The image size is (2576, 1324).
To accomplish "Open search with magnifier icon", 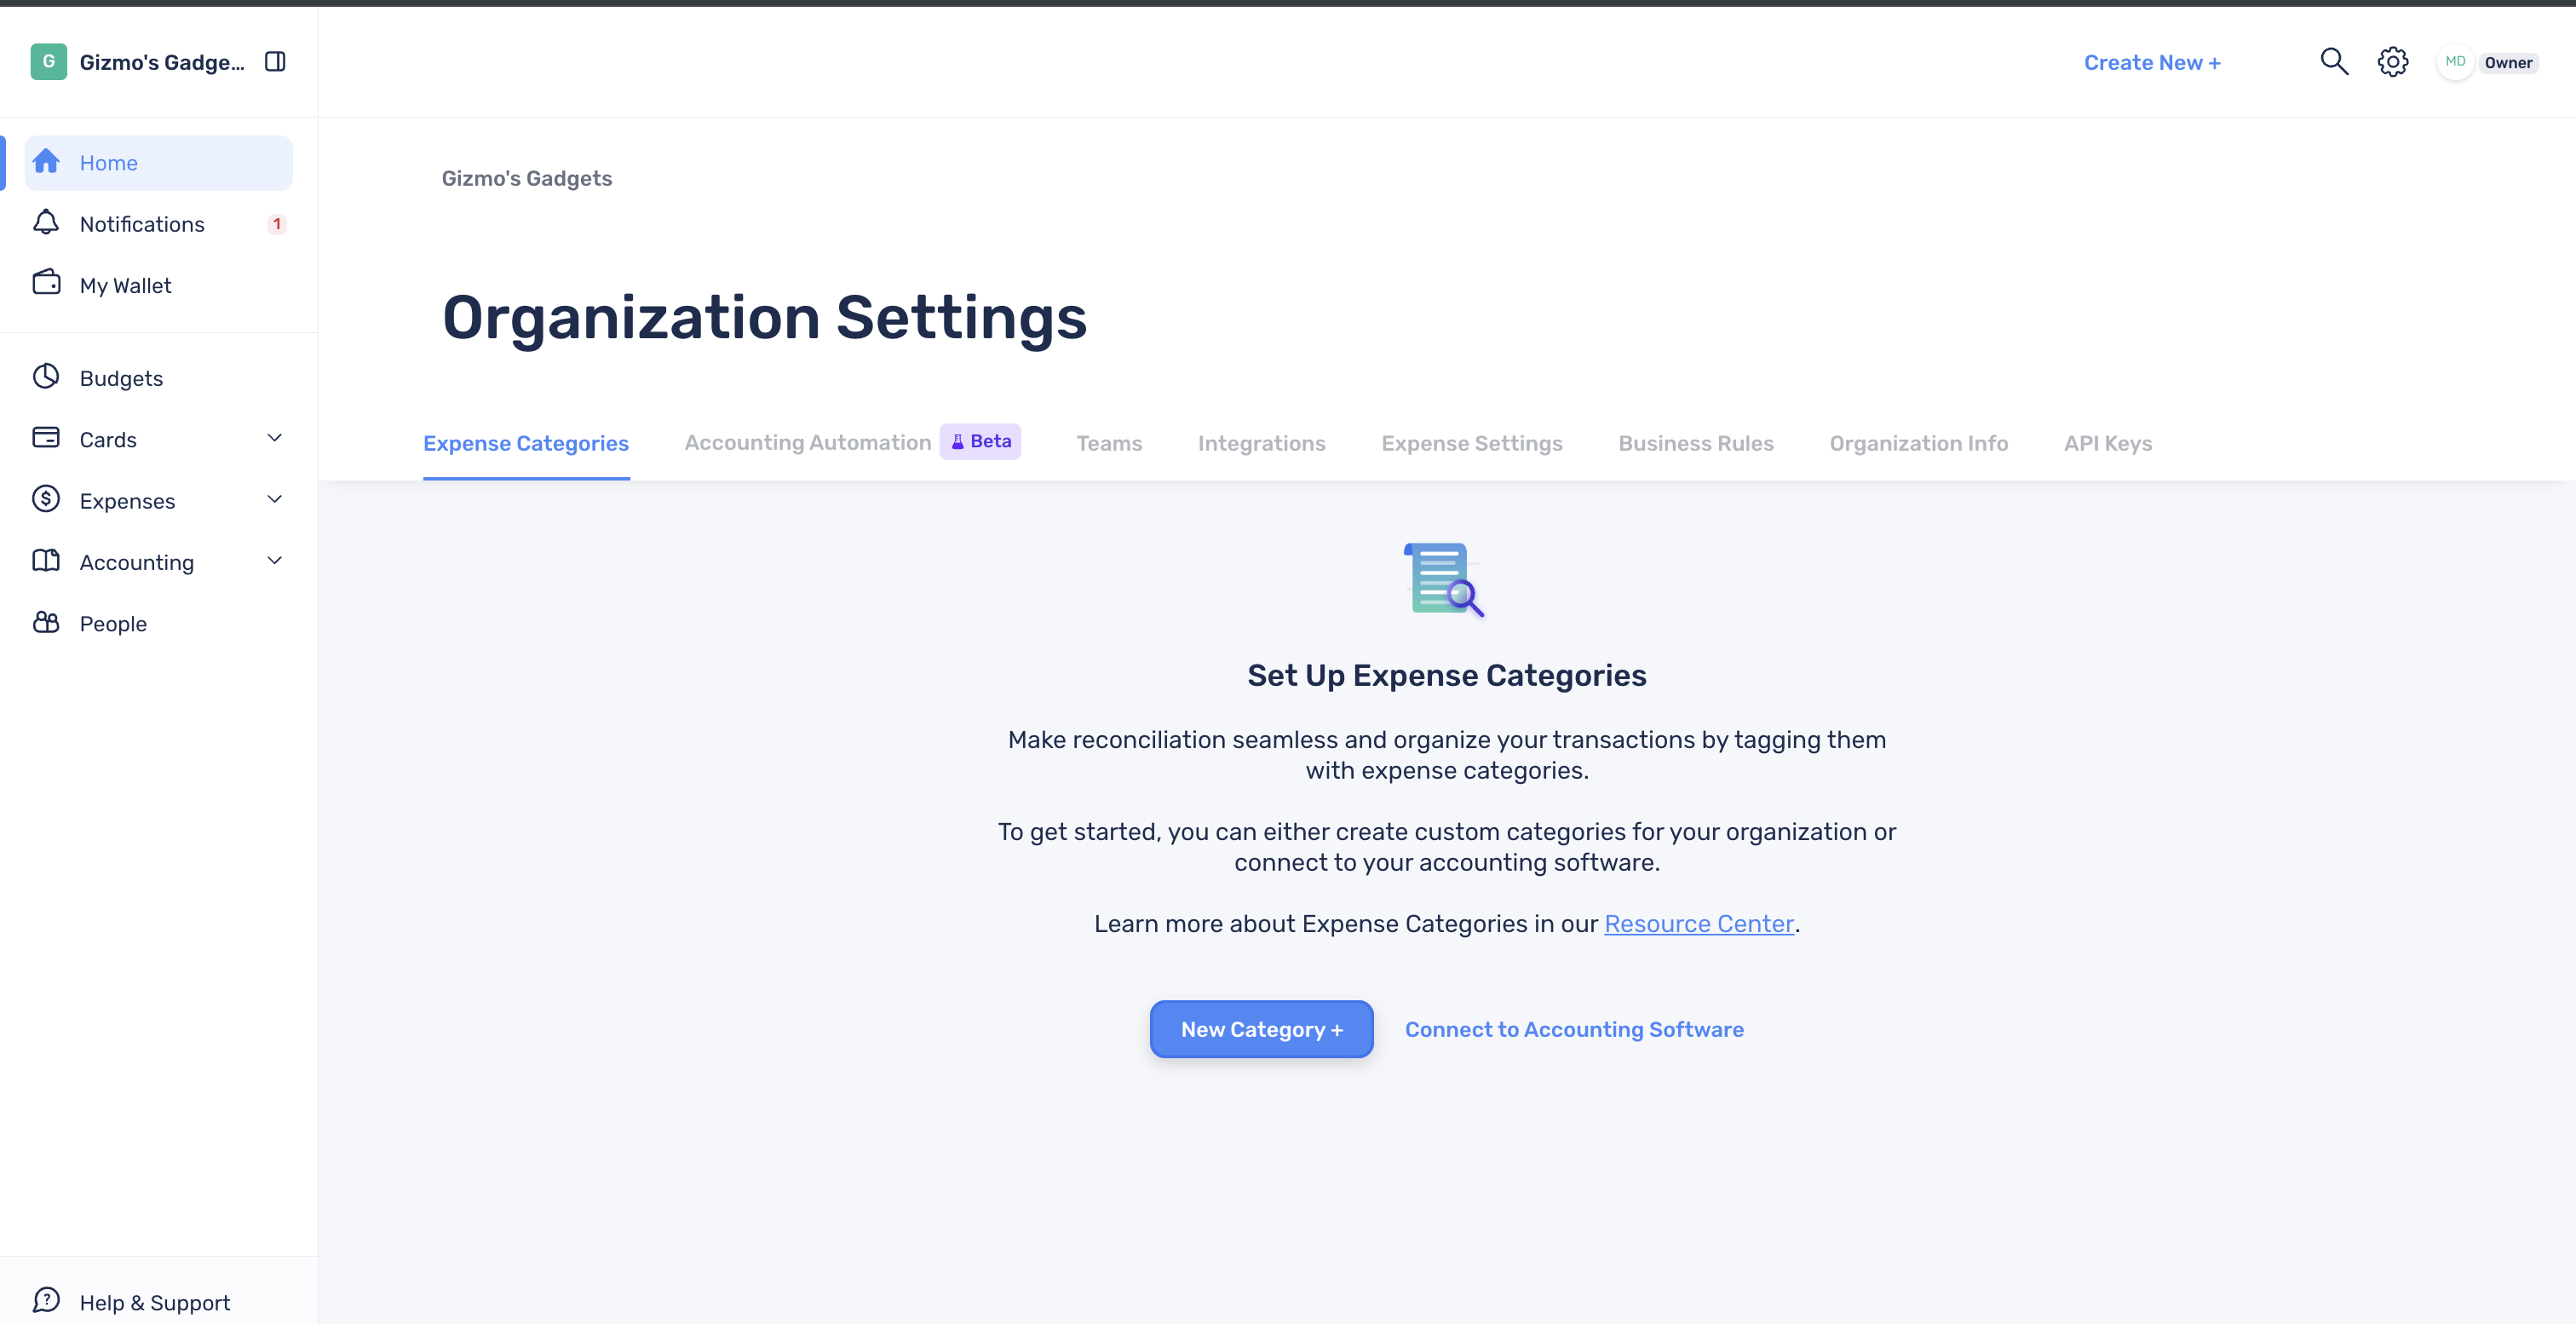I will pos(2334,62).
